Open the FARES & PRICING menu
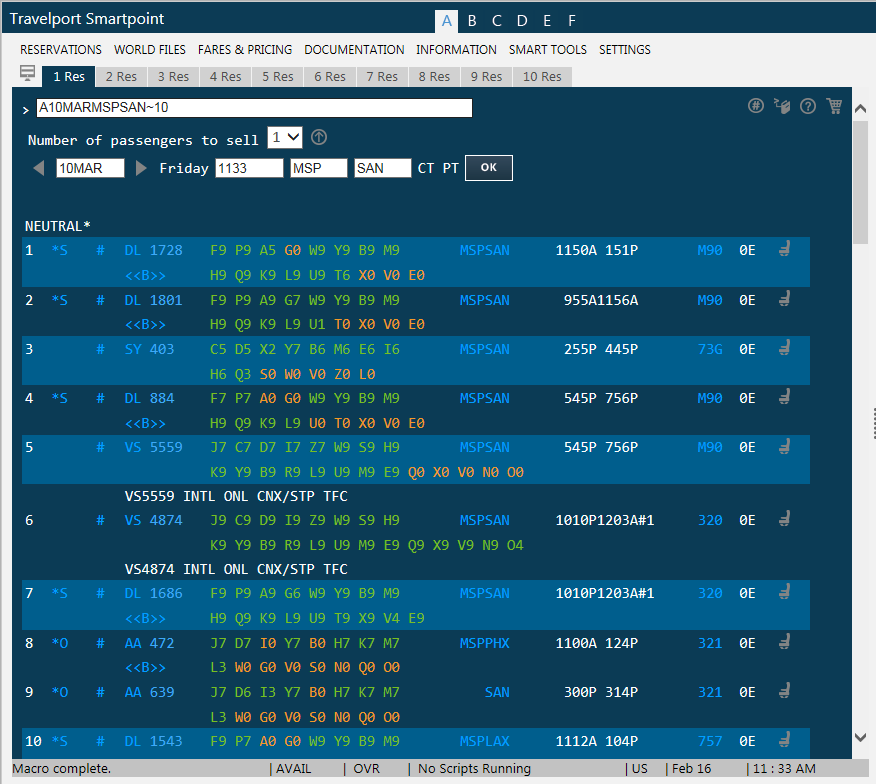876x784 pixels. click(x=245, y=50)
